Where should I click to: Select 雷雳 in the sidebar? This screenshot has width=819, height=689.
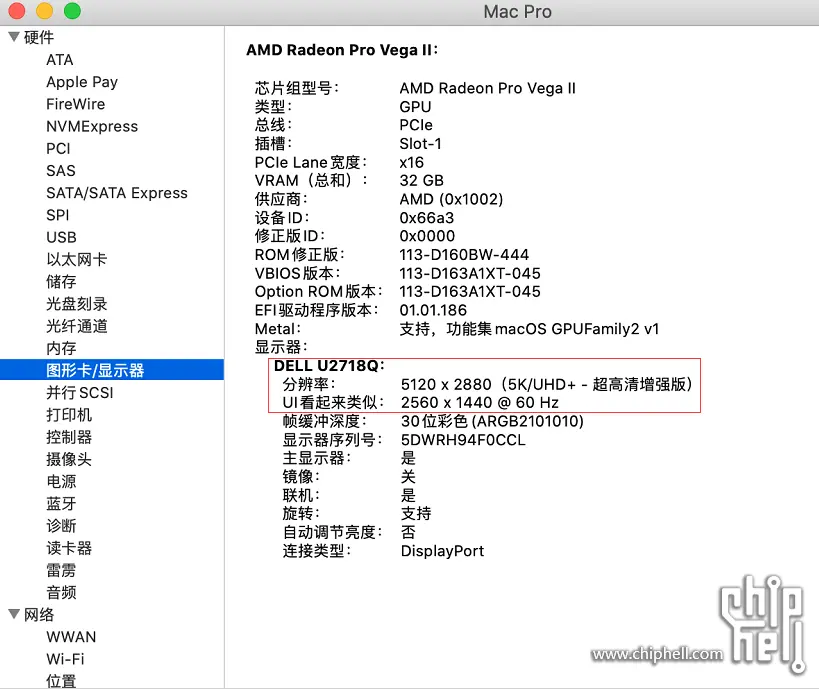(x=61, y=570)
